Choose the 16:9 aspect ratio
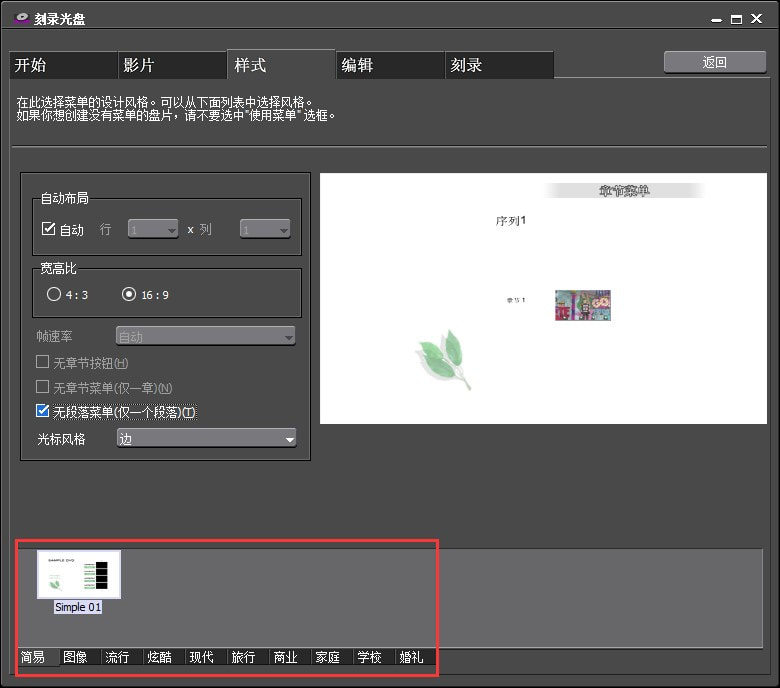 pyautogui.click(x=128, y=294)
